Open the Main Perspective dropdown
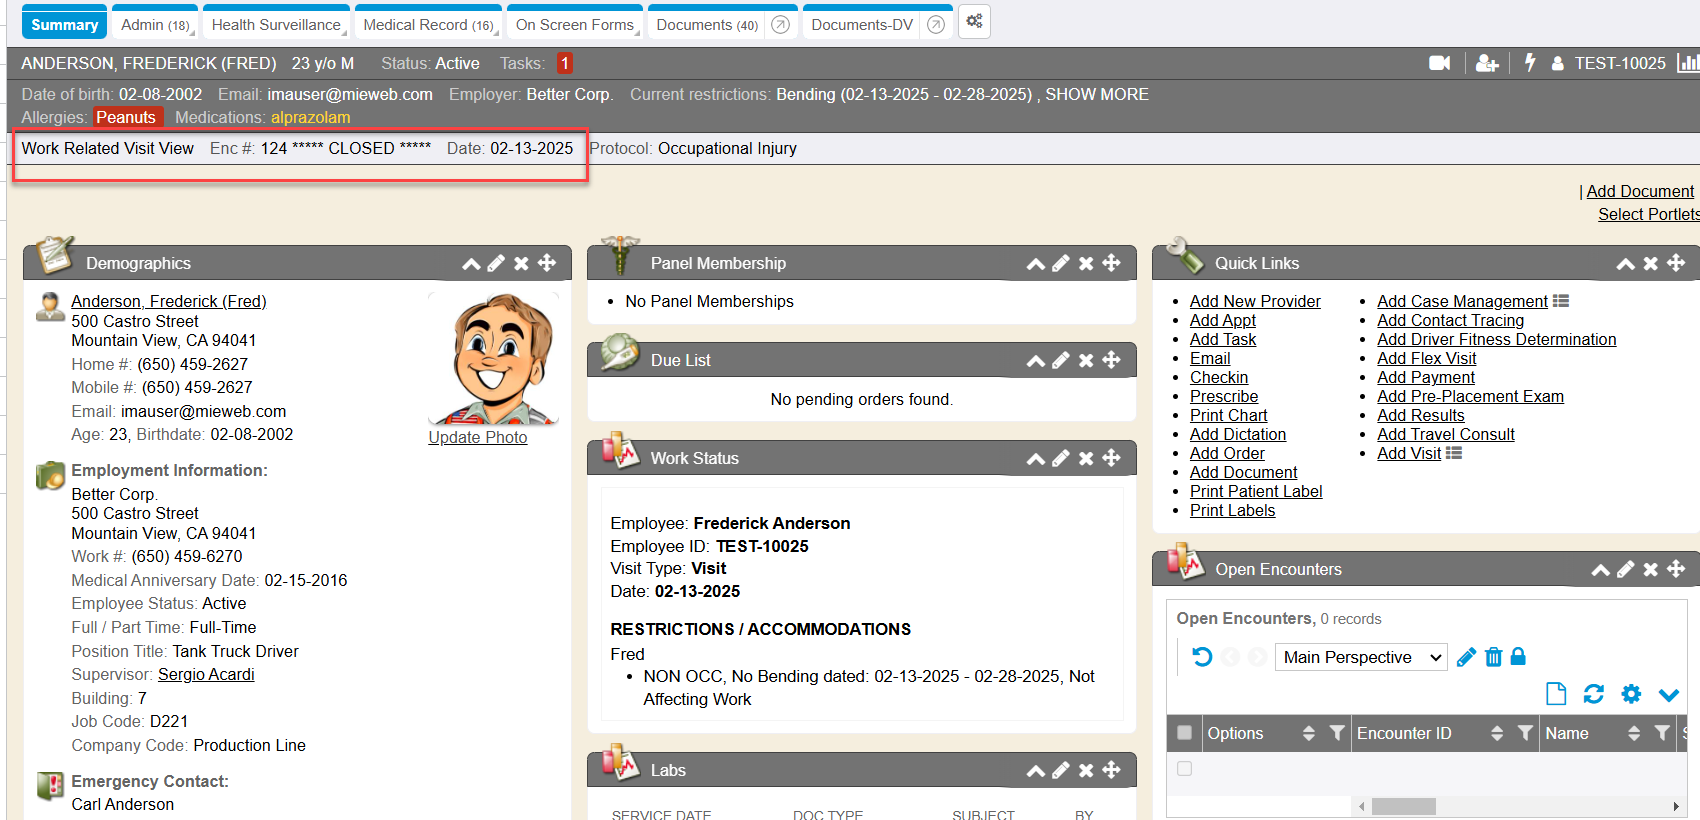Image resolution: width=1700 pixels, height=820 pixels. (x=1360, y=657)
